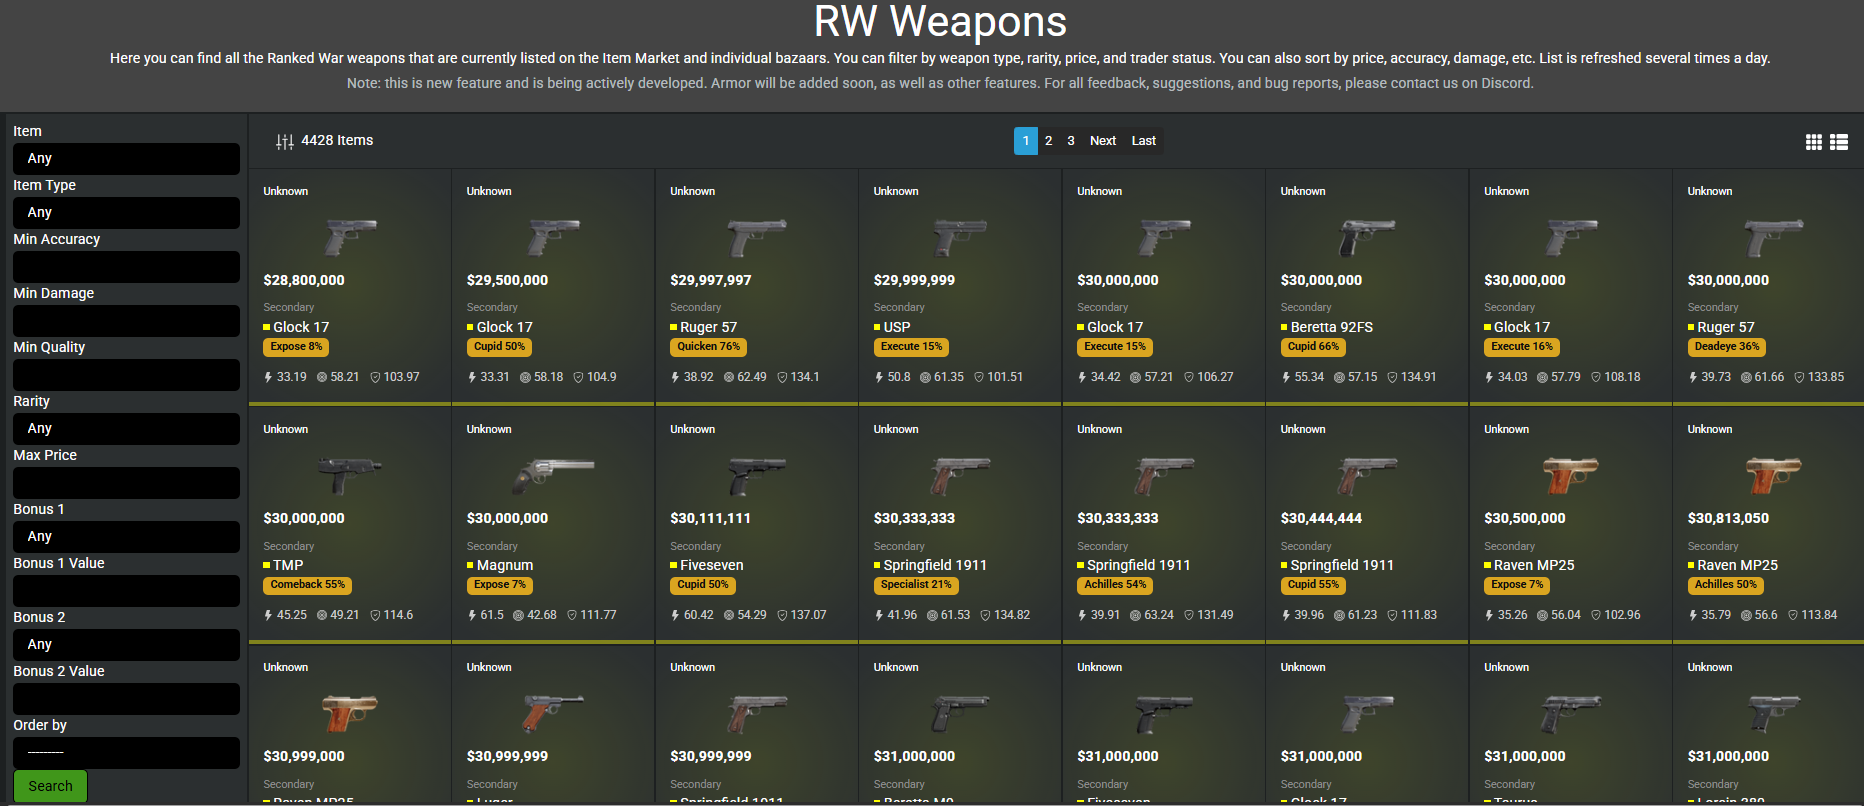Image resolution: width=1864 pixels, height=806 pixels.
Task: Go to page 3 of results
Action: click(1070, 141)
